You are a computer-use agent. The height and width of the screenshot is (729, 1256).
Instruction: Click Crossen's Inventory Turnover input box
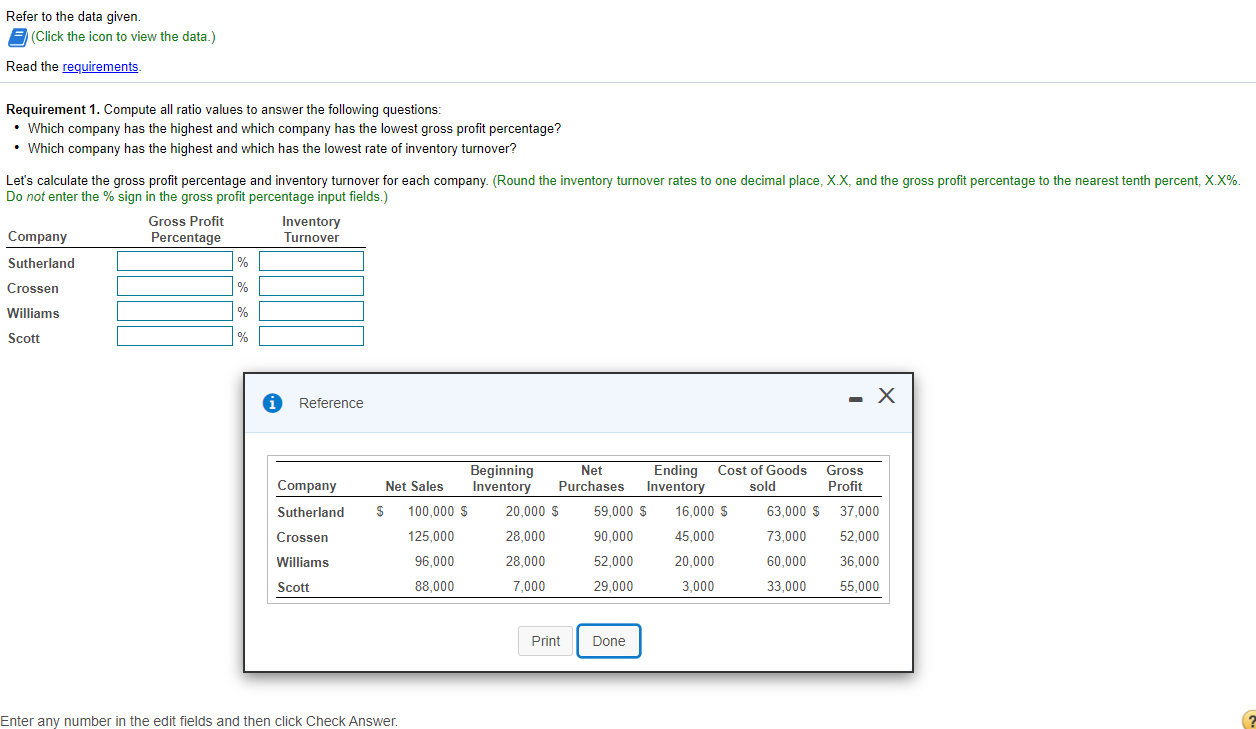[311, 285]
